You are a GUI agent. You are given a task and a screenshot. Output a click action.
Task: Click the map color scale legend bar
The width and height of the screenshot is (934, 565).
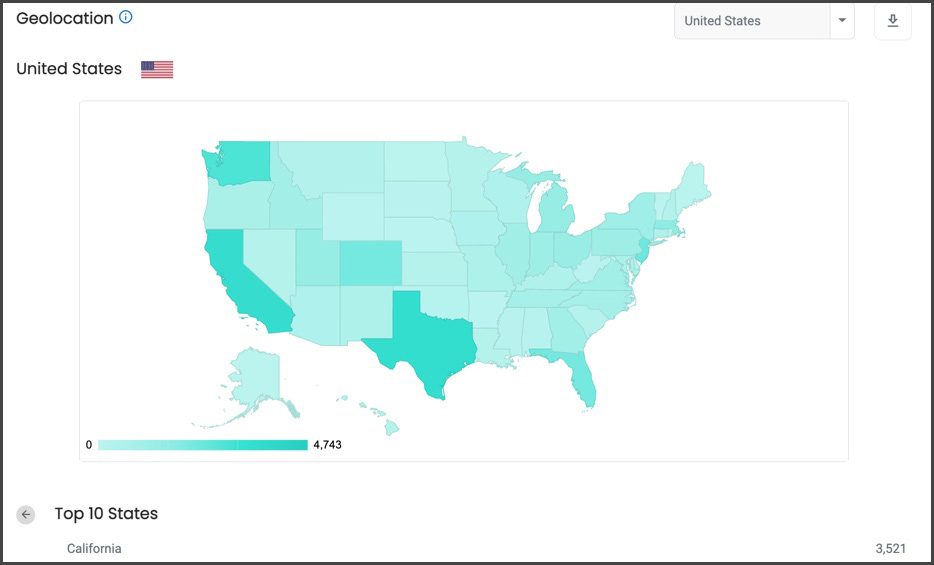click(x=203, y=445)
